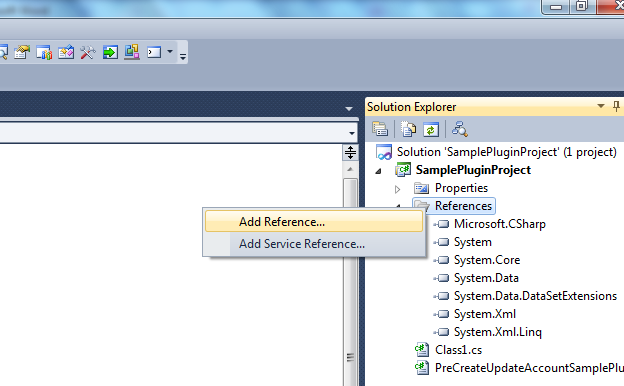Toggle auto hide pin on Solution Explorer
624x386 pixels.
click(616, 106)
